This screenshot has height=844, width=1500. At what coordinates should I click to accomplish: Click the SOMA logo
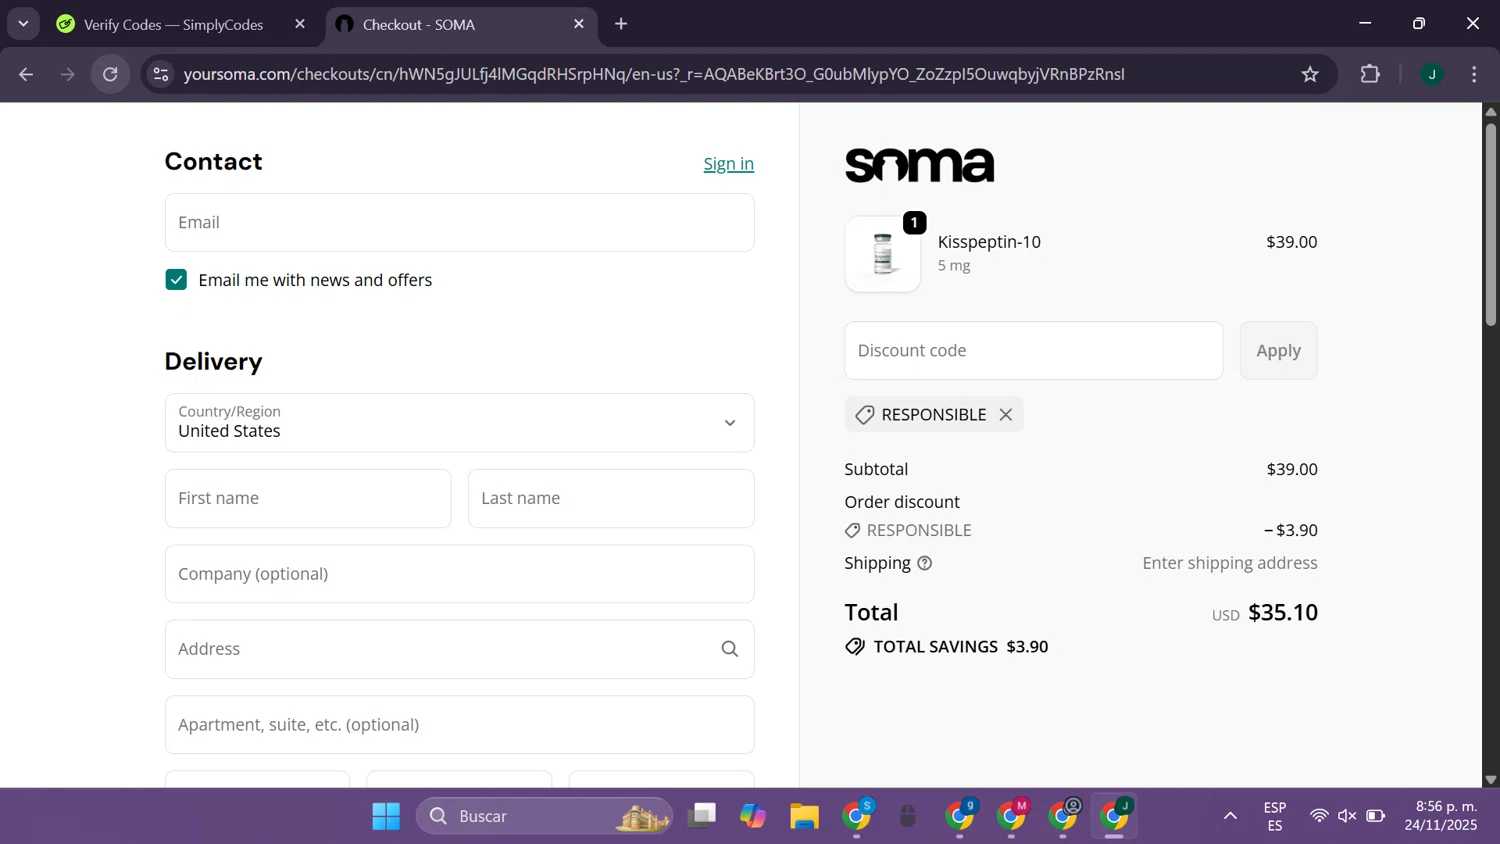pos(920,165)
